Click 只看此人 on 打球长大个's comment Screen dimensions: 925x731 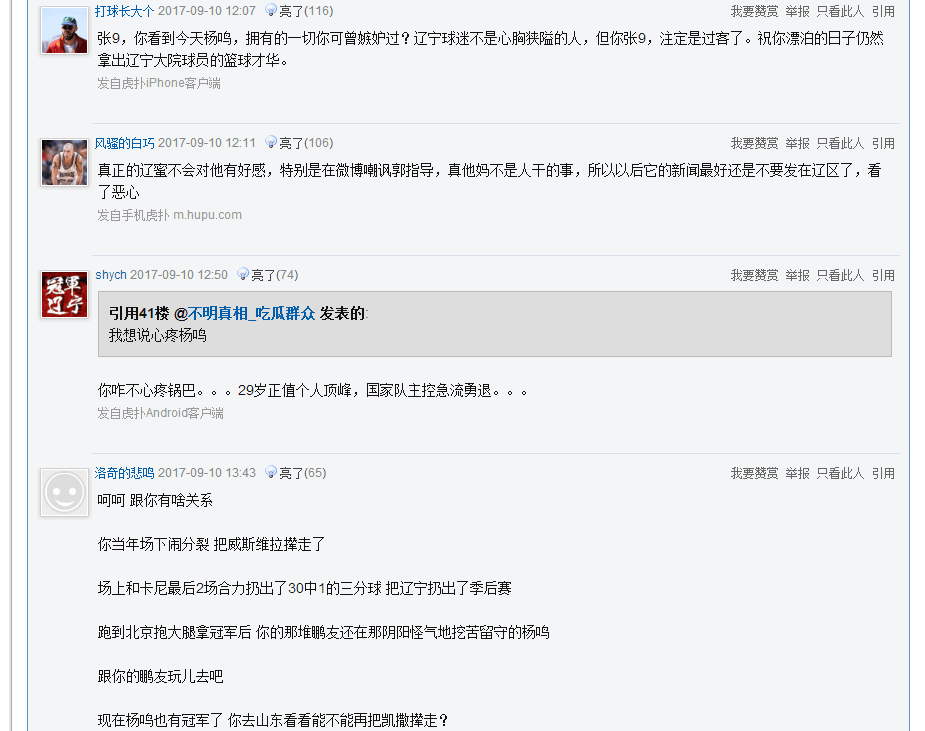click(x=840, y=11)
